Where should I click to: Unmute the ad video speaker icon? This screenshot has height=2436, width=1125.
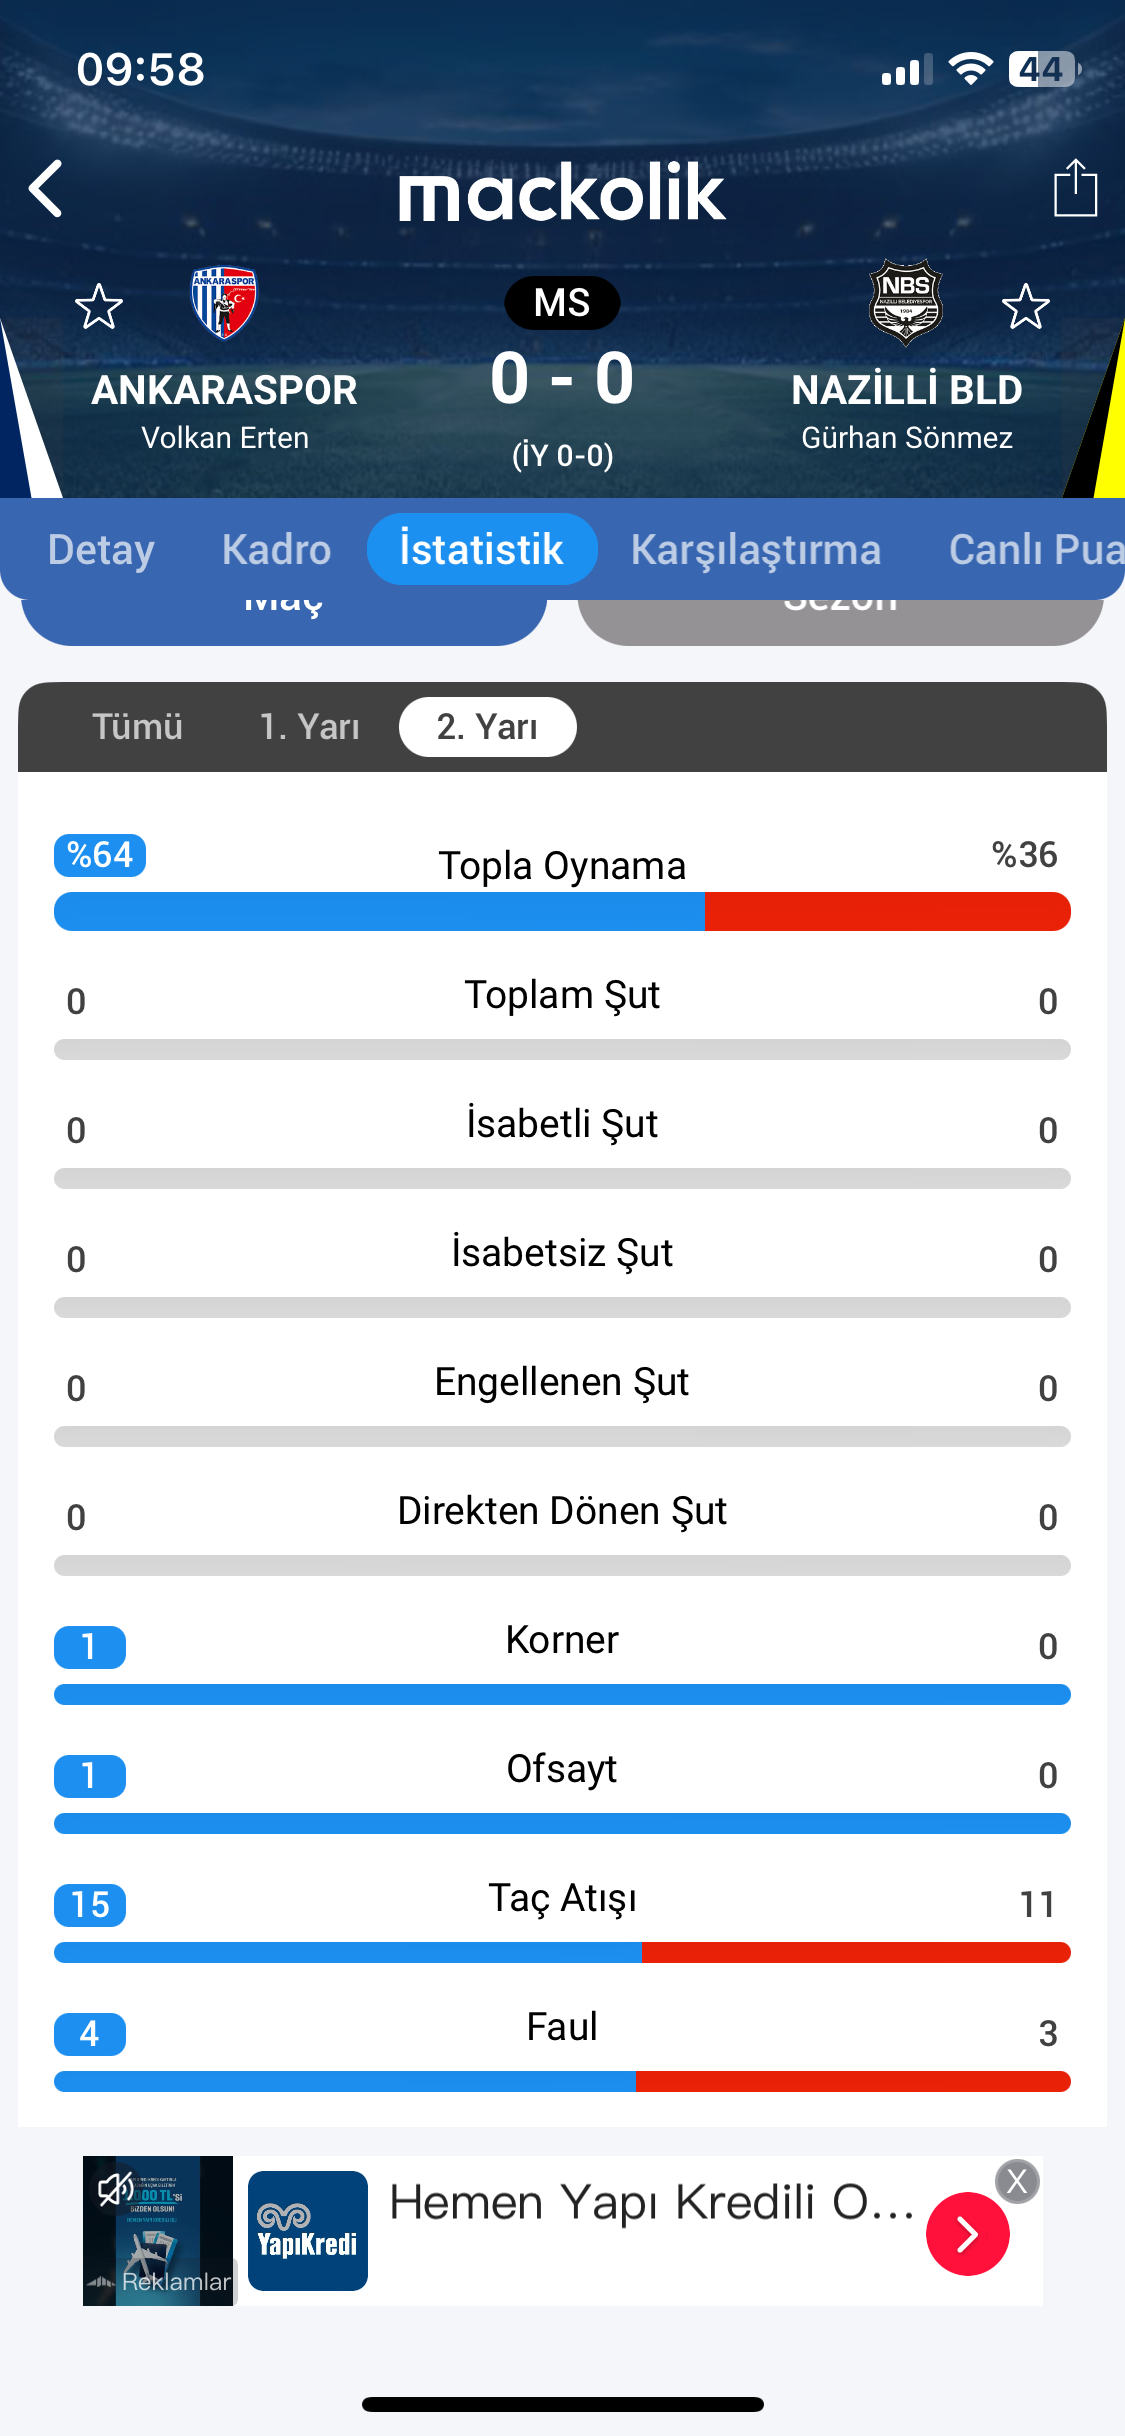(115, 2189)
